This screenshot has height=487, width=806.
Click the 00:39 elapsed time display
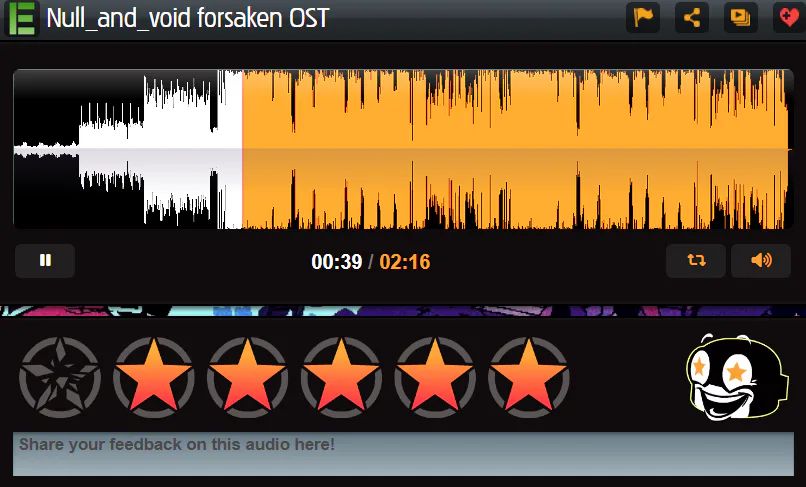pyautogui.click(x=337, y=262)
